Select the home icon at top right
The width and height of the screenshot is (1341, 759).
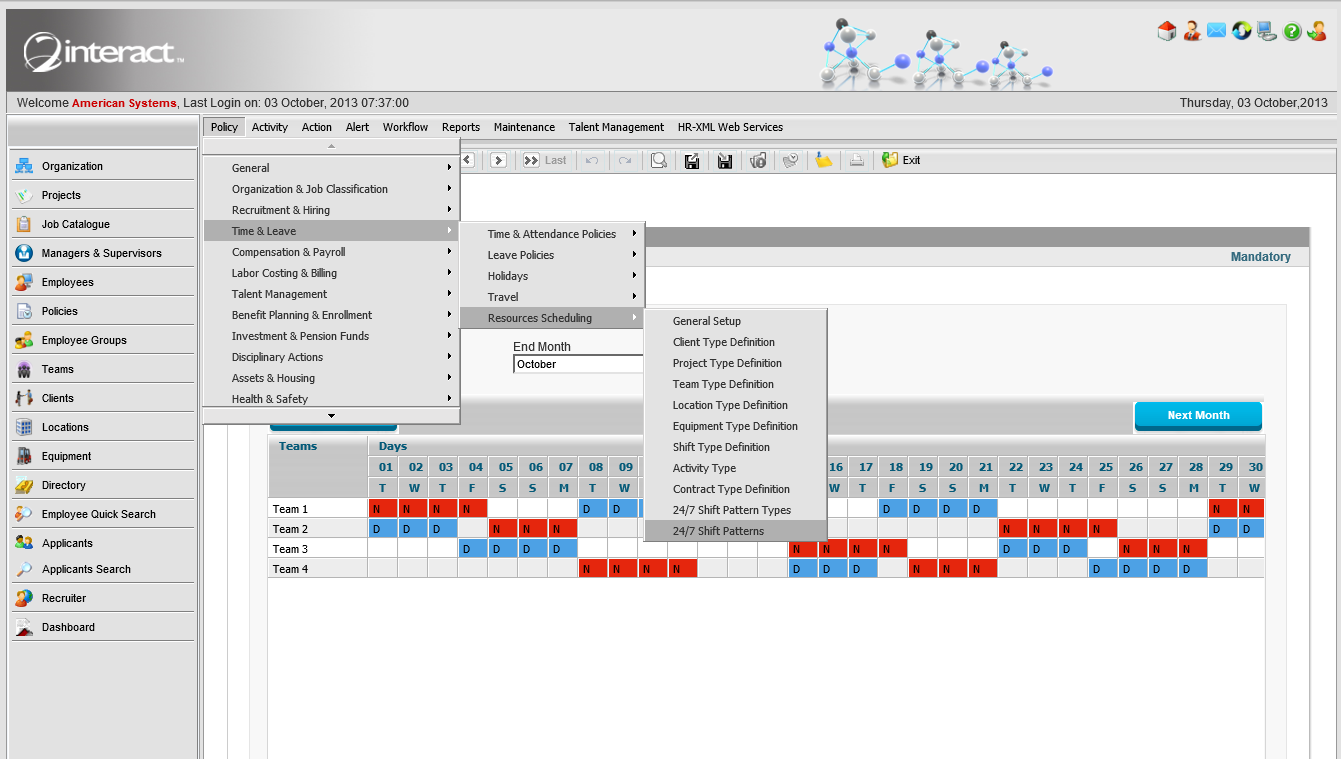point(1166,31)
